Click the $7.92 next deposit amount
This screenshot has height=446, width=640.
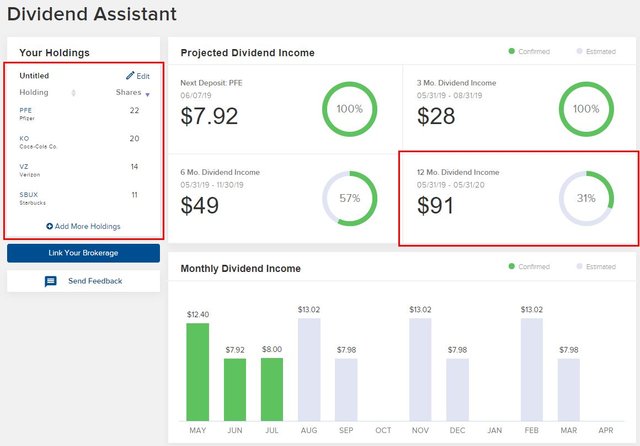(x=209, y=116)
